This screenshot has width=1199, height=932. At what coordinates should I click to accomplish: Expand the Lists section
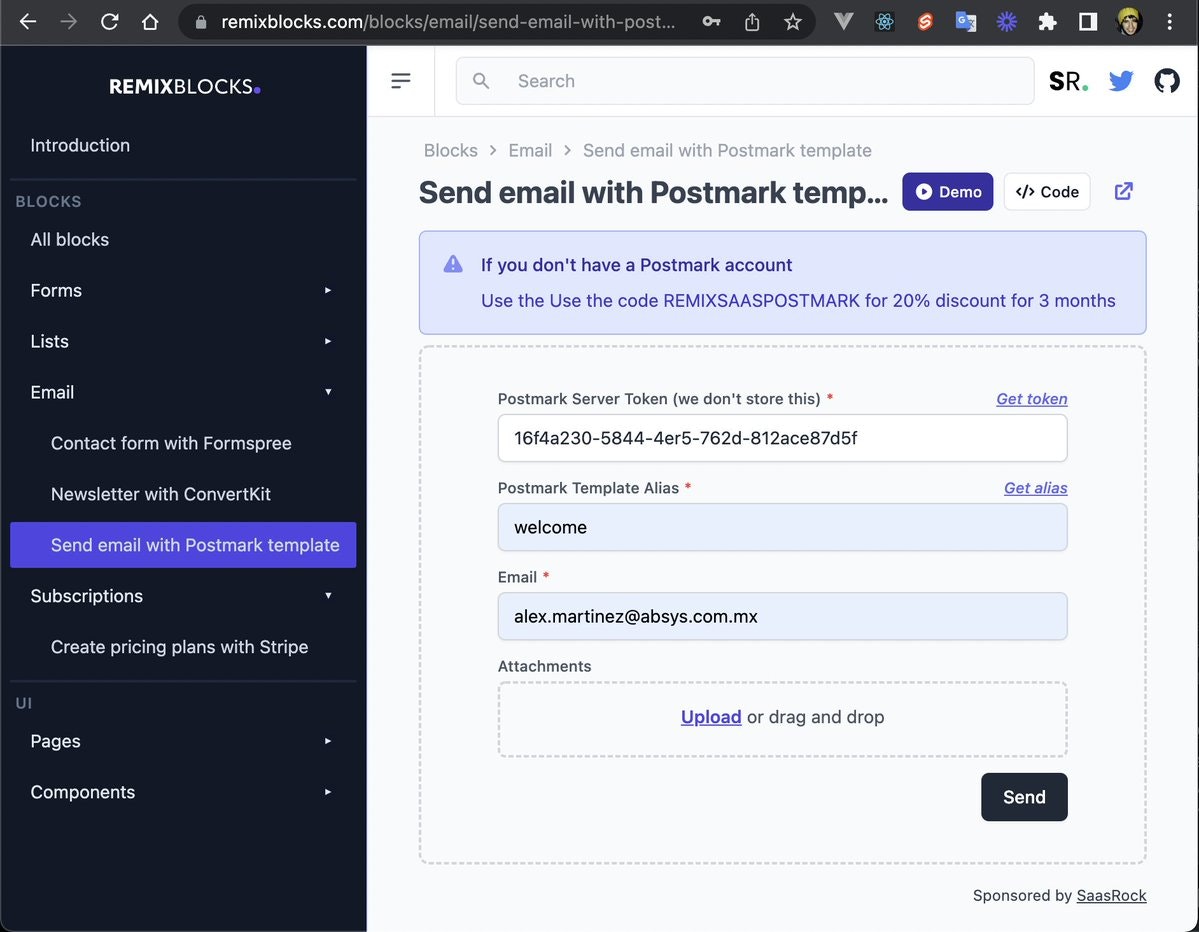click(x=183, y=341)
